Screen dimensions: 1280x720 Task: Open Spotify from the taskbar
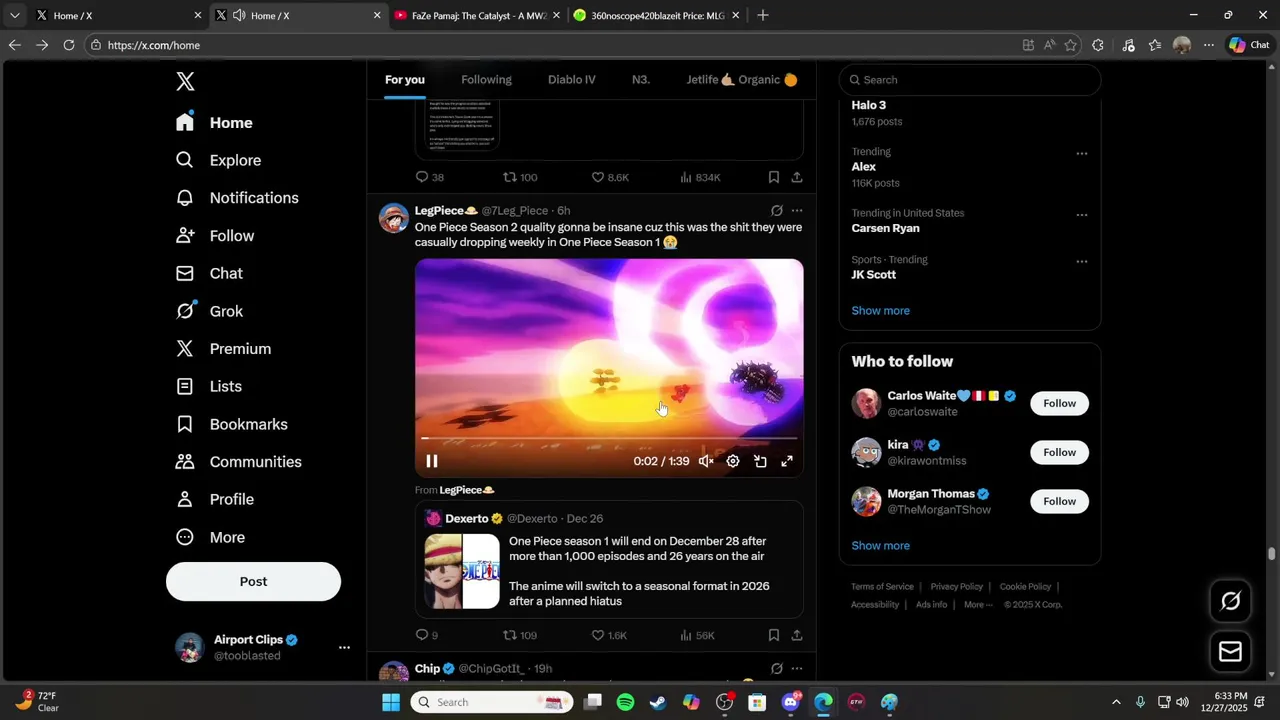point(625,702)
